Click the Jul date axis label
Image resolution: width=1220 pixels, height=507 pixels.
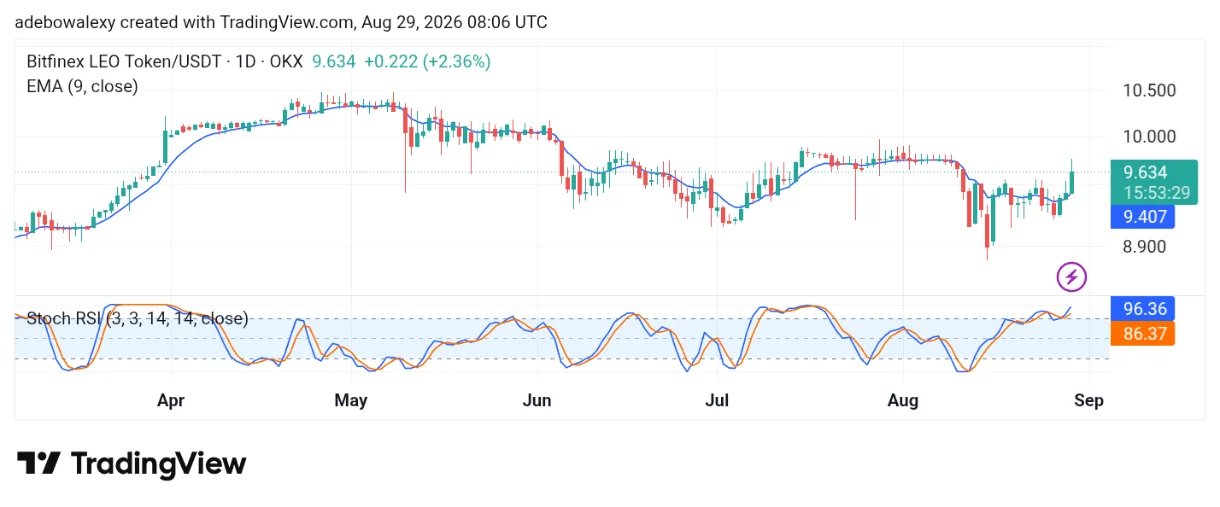coord(717,401)
